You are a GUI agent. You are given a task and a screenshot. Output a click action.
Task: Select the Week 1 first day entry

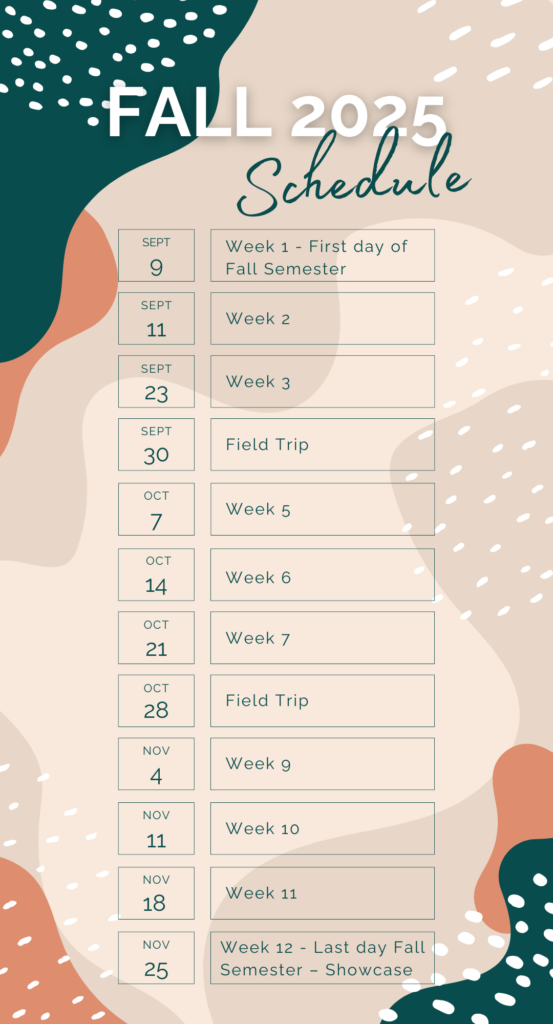click(323, 255)
